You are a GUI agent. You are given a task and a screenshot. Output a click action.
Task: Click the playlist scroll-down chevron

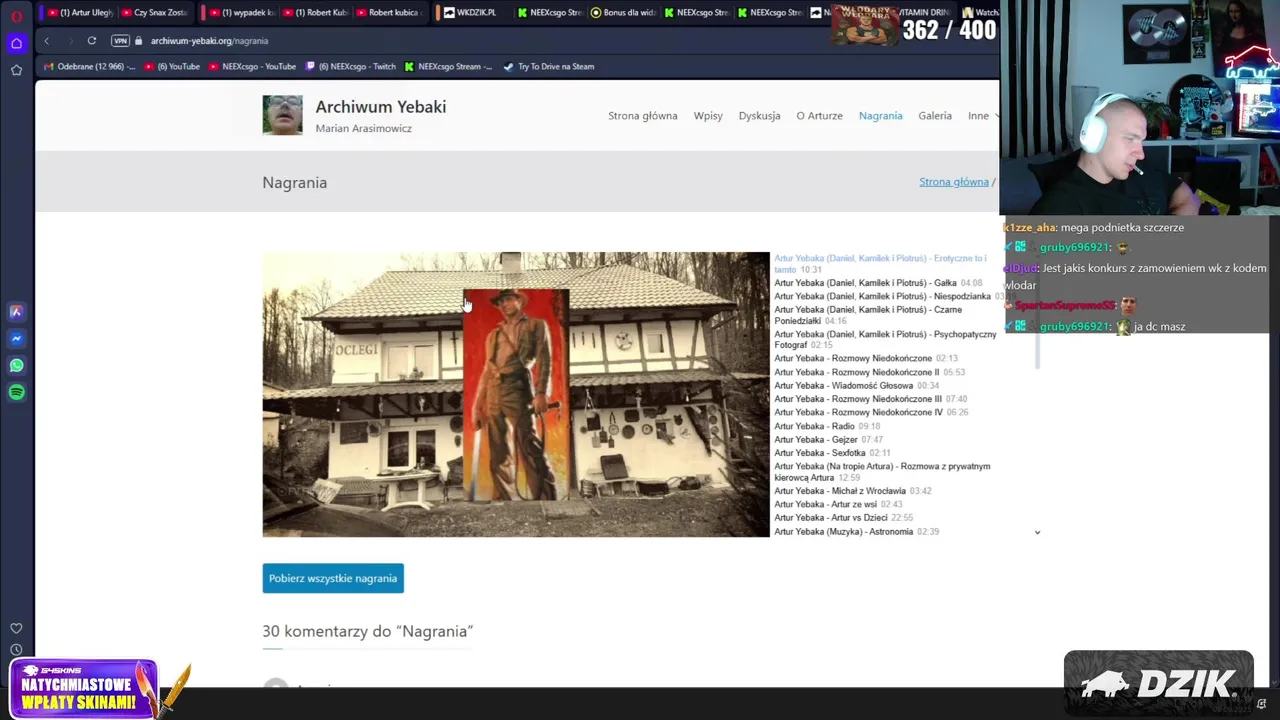tap(1037, 532)
